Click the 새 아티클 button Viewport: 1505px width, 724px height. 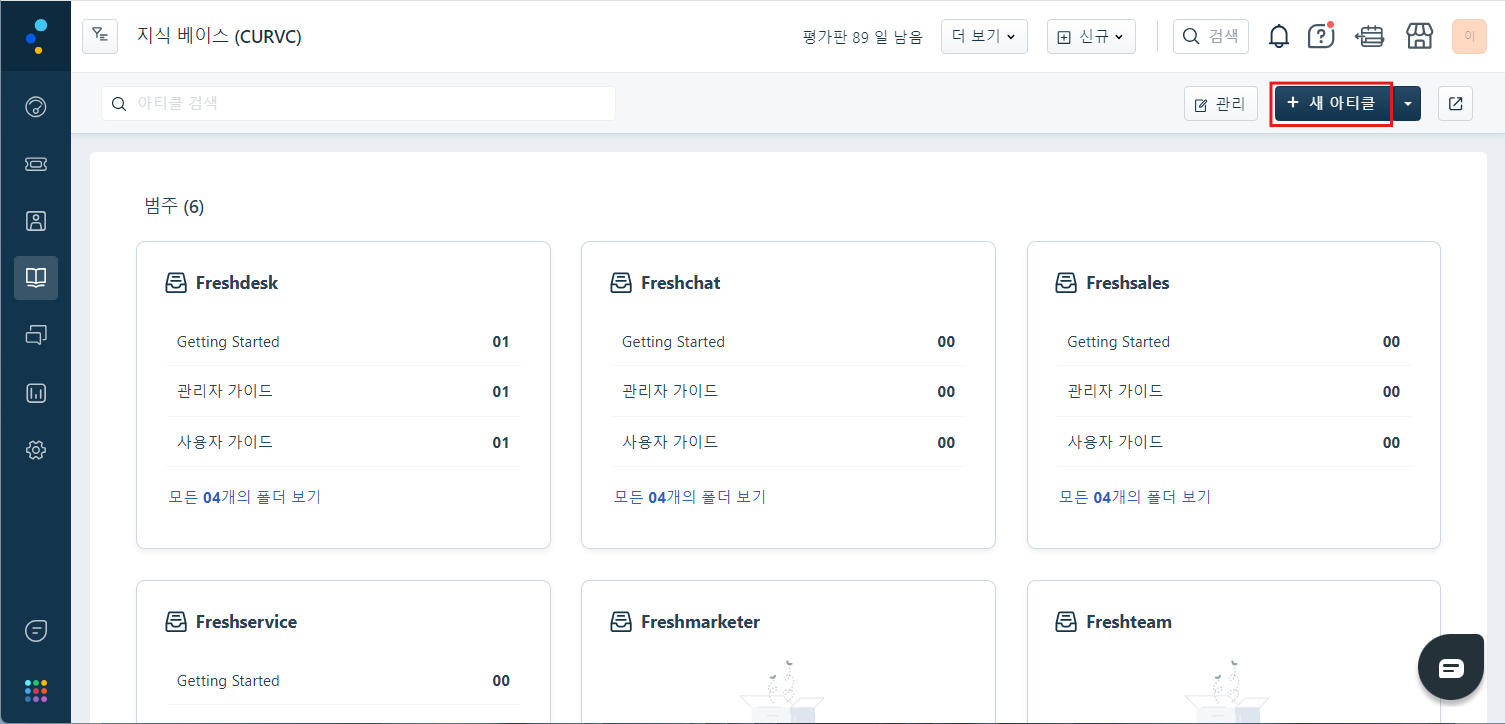click(x=1331, y=103)
